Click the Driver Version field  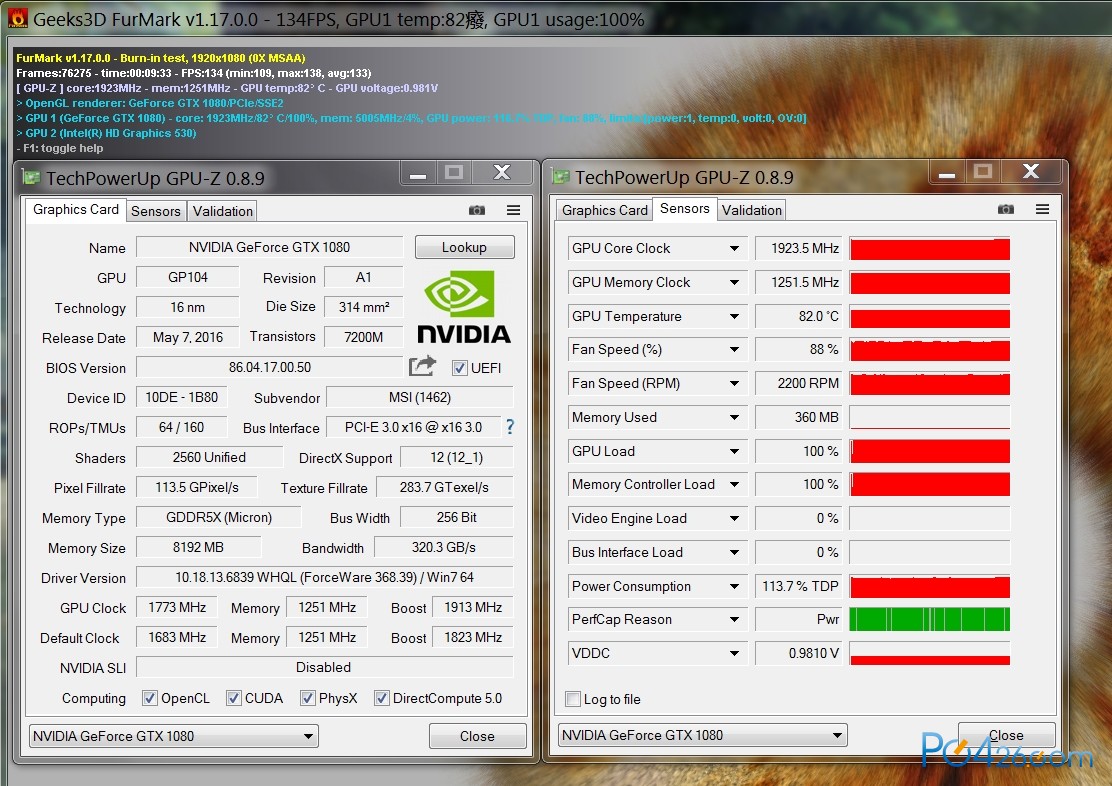point(325,577)
